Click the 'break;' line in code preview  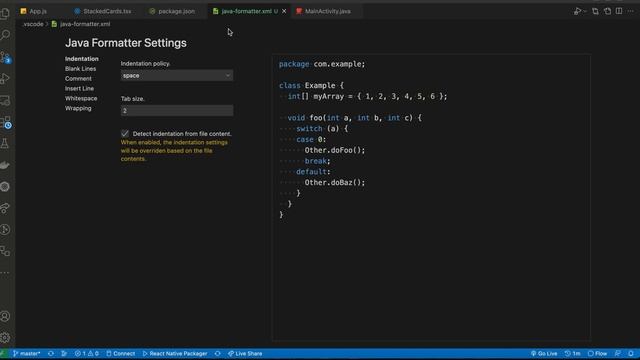point(318,161)
